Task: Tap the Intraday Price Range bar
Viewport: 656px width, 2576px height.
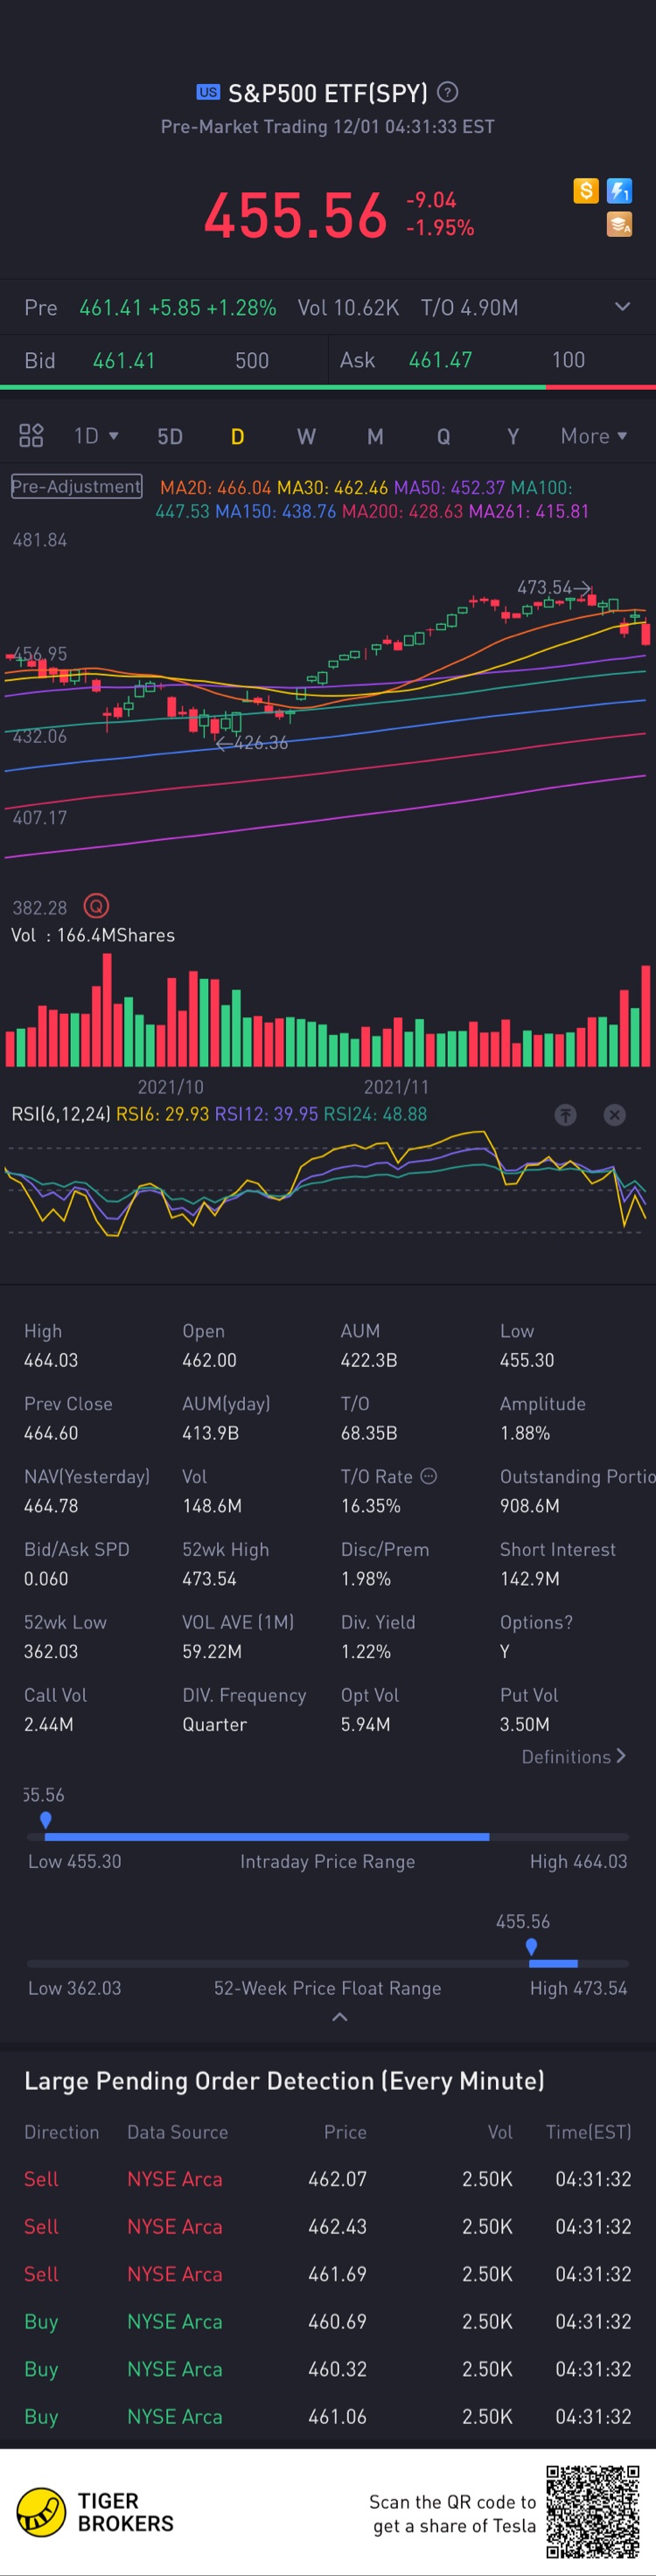Action: pos(328,1837)
